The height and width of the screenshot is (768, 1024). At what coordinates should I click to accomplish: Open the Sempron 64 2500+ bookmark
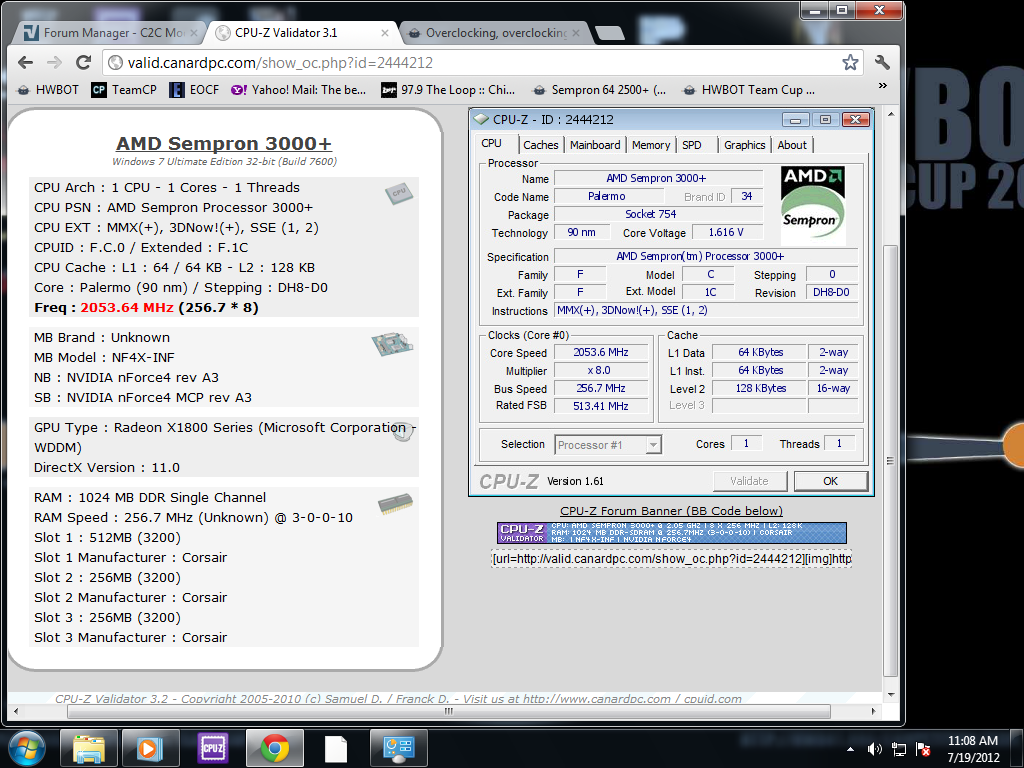pyautogui.click(x=600, y=90)
